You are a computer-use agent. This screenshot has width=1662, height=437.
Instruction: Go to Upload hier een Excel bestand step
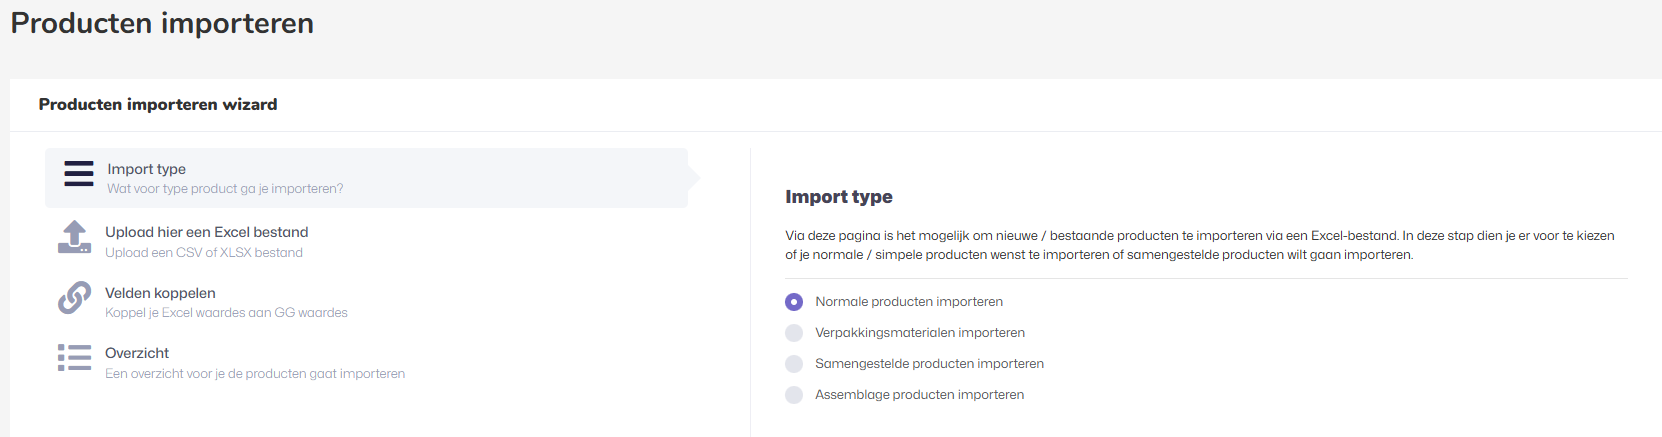pyautogui.click(x=206, y=232)
